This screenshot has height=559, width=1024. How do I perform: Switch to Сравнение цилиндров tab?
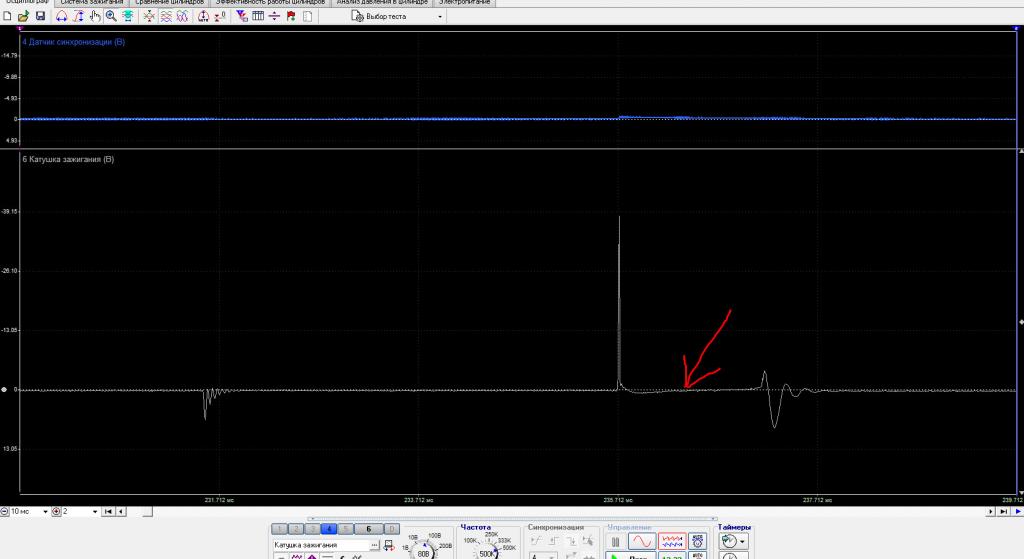[x=169, y=3]
